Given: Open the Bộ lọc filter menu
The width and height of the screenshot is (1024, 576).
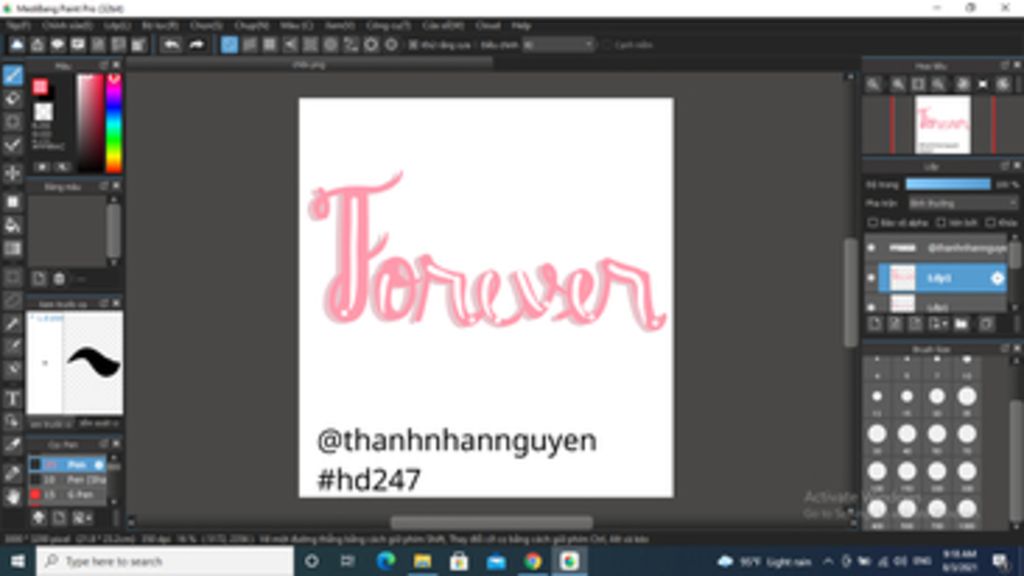Looking at the screenshot, I should click(x=160, y=25).
